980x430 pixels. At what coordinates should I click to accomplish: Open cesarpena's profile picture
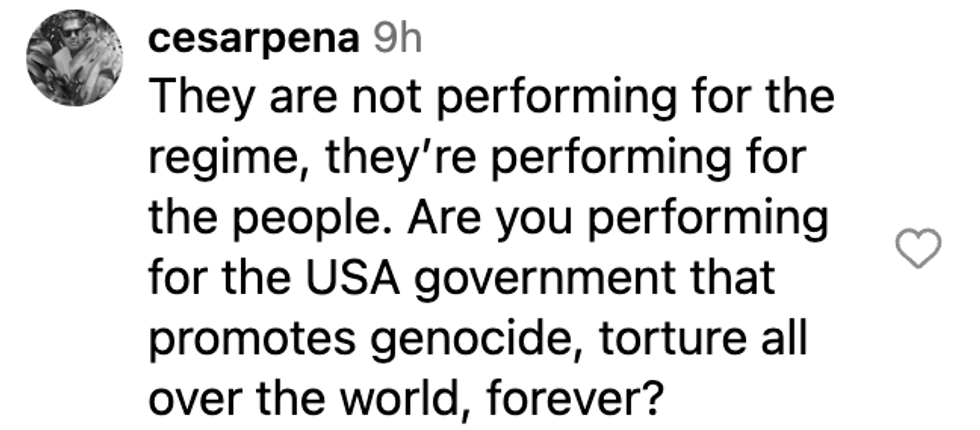tap(68, 62)
